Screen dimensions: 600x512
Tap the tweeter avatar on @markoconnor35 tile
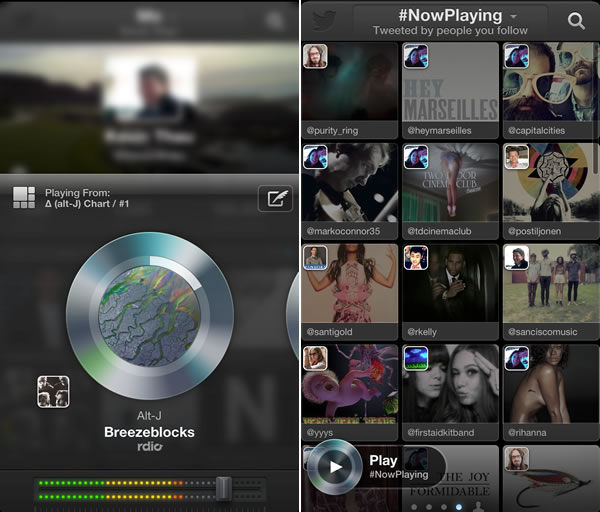point(315,157)
